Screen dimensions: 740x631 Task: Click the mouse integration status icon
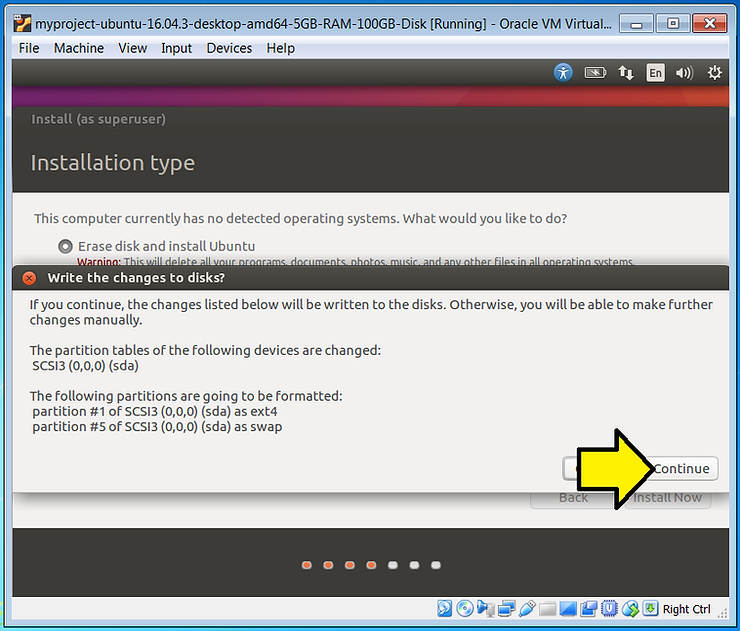pyautogui.click(x=630, y=609)
